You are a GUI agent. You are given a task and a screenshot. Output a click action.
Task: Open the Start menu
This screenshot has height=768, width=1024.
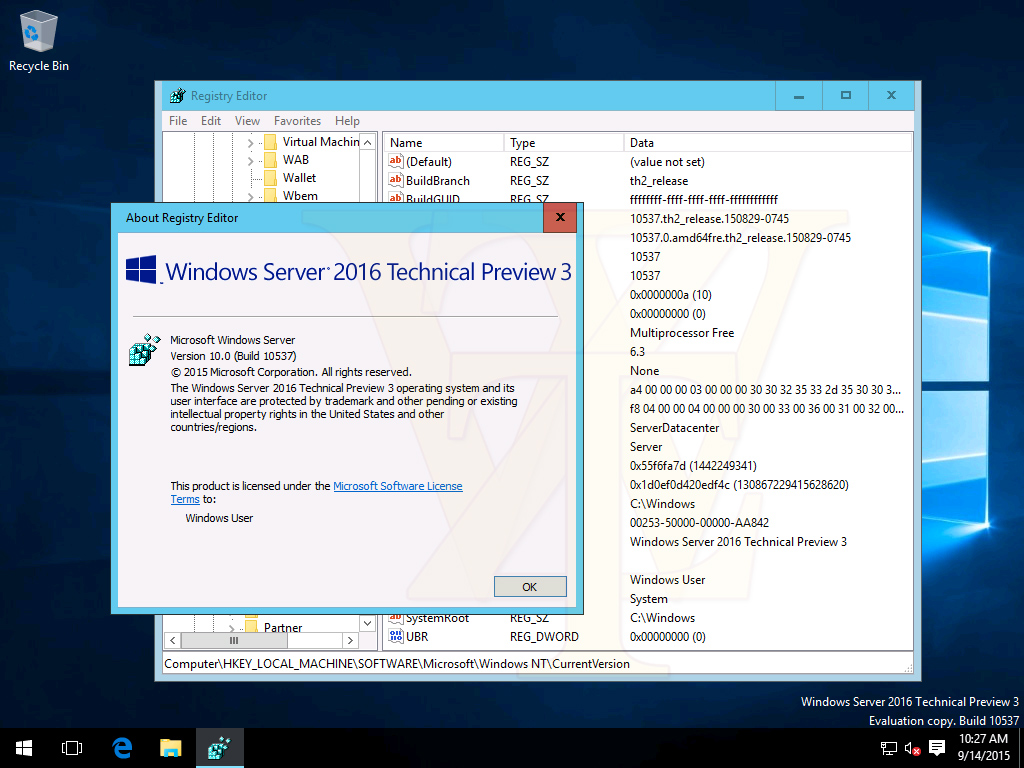coord(23,748)
